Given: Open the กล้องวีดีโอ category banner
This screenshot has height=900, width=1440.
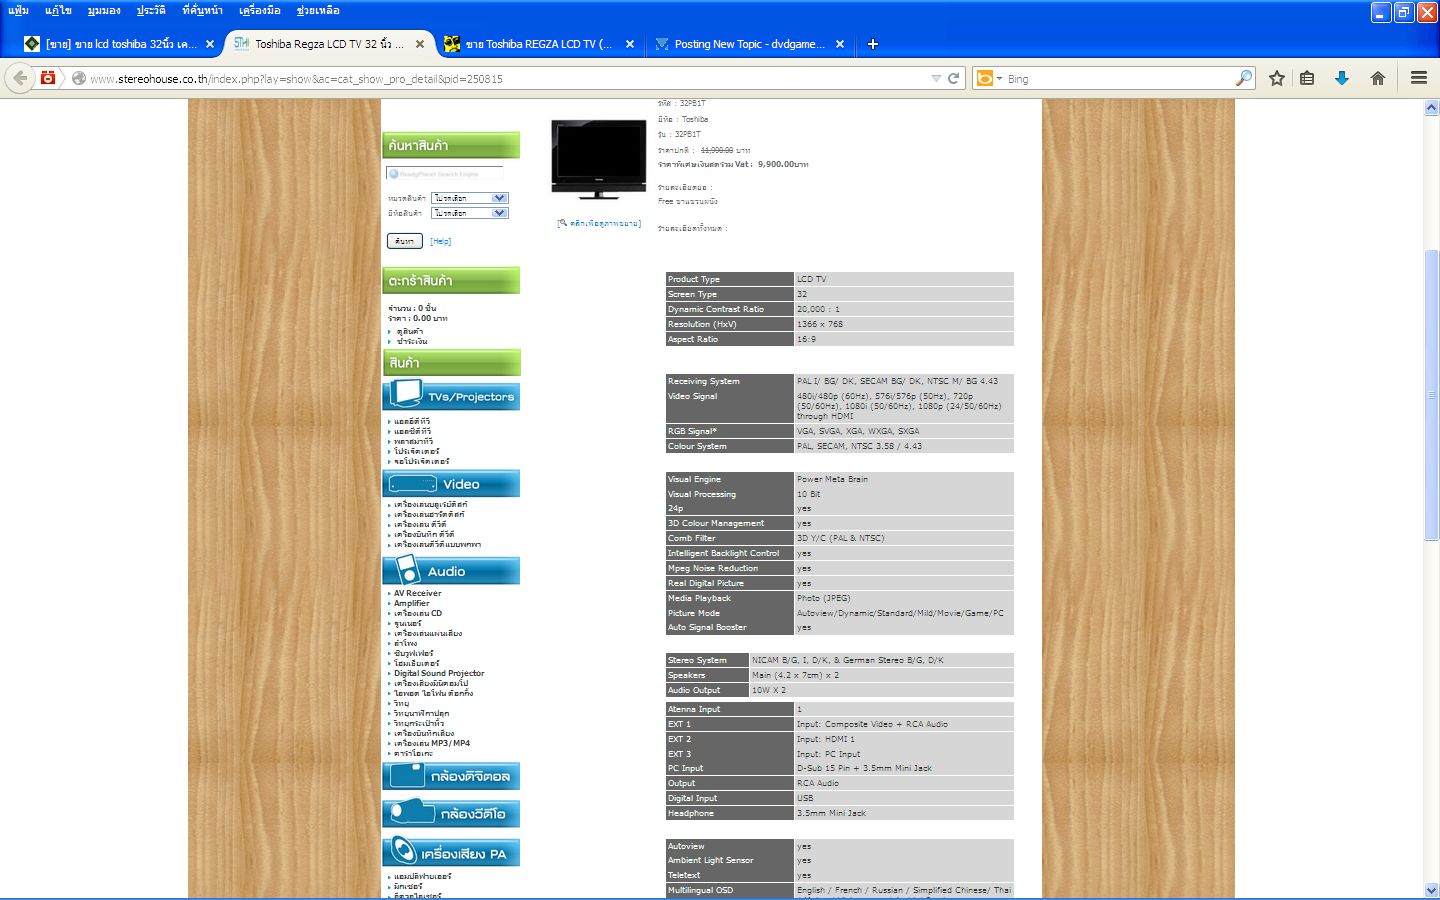Looking at the screenshot, I should click(x=451, y=814).
